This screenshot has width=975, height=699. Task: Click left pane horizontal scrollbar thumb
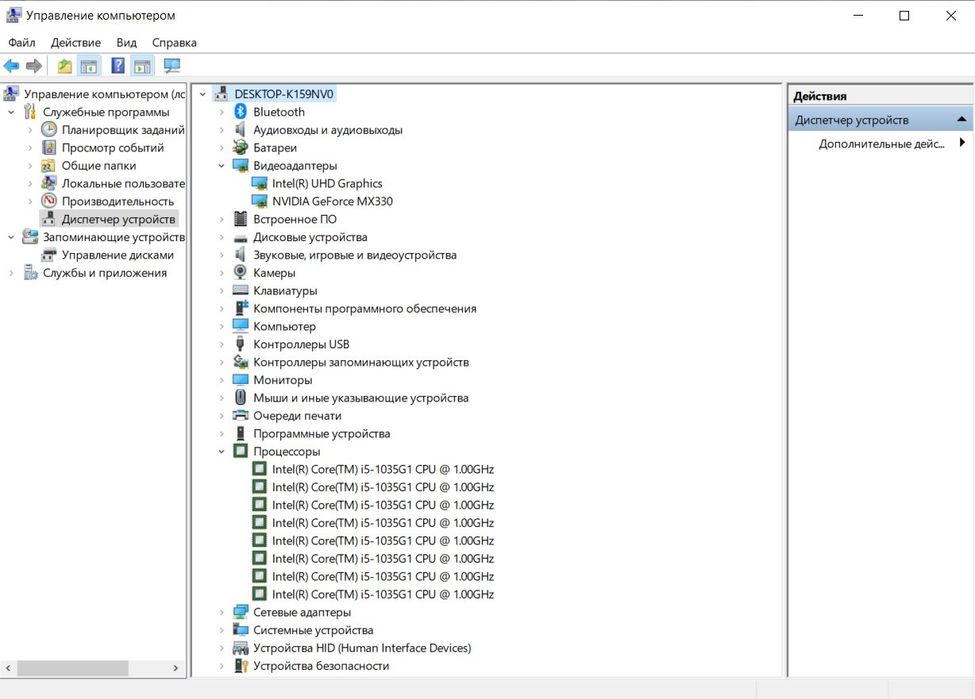[x=73, y=668]
